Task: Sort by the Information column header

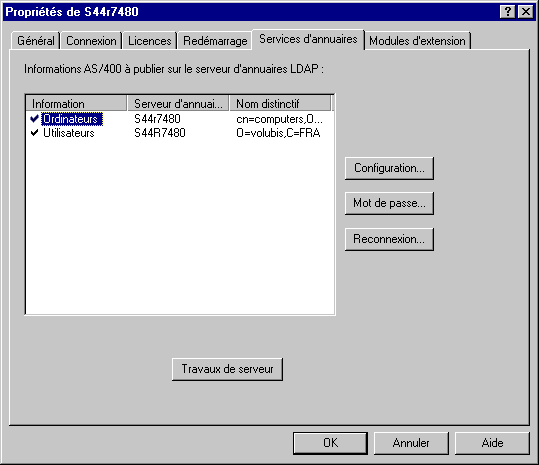Action: [x=76, y=103]
